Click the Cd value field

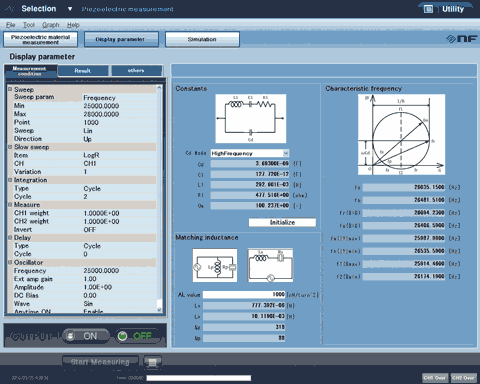250,164
